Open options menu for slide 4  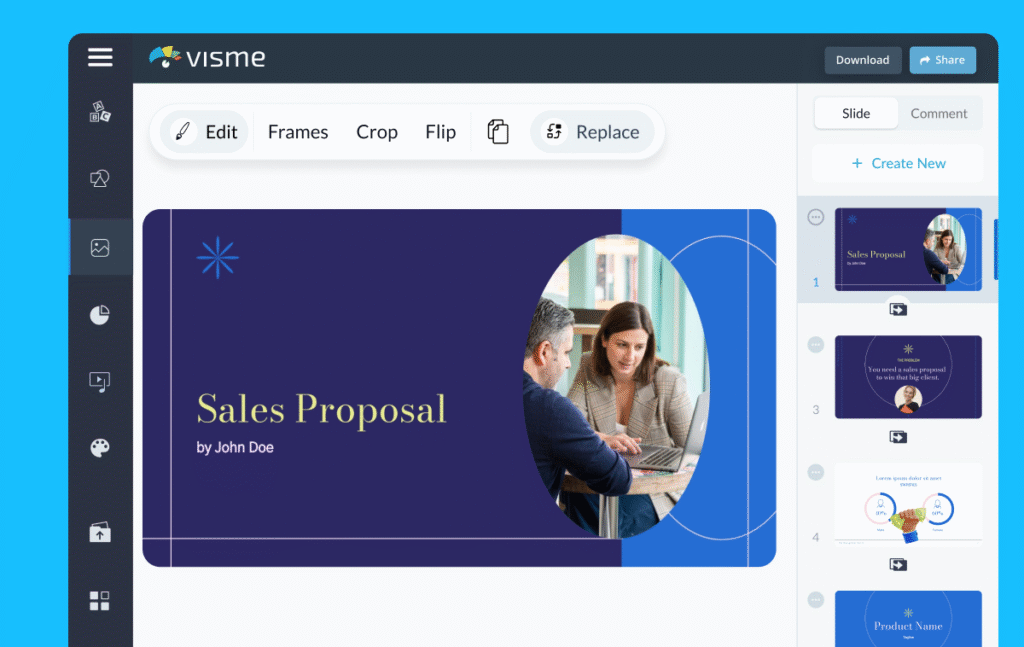(x=816, y=472)
